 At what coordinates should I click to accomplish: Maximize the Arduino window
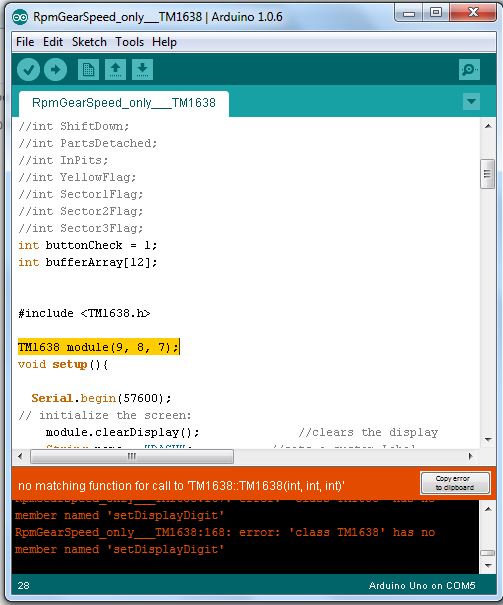[436, 13]
